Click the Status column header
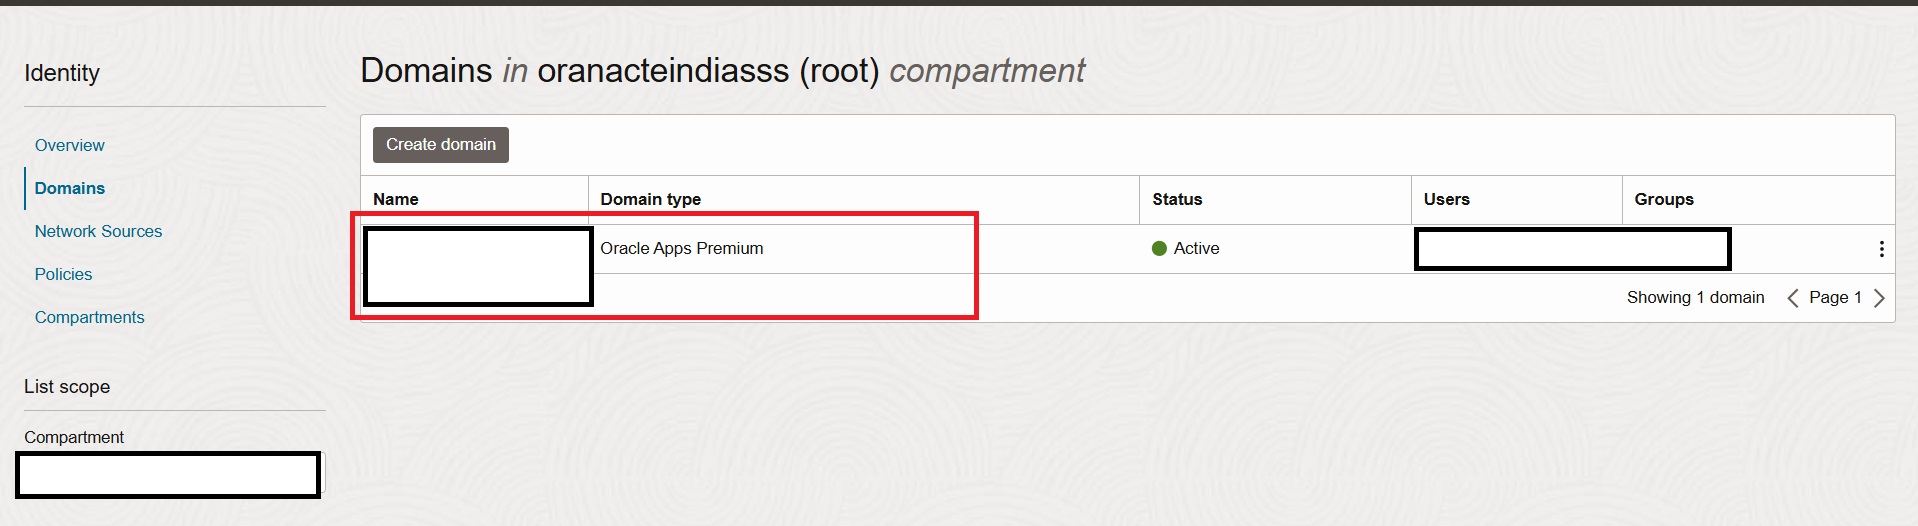This screenshot has width=1918, height=526. [1177, 199]
